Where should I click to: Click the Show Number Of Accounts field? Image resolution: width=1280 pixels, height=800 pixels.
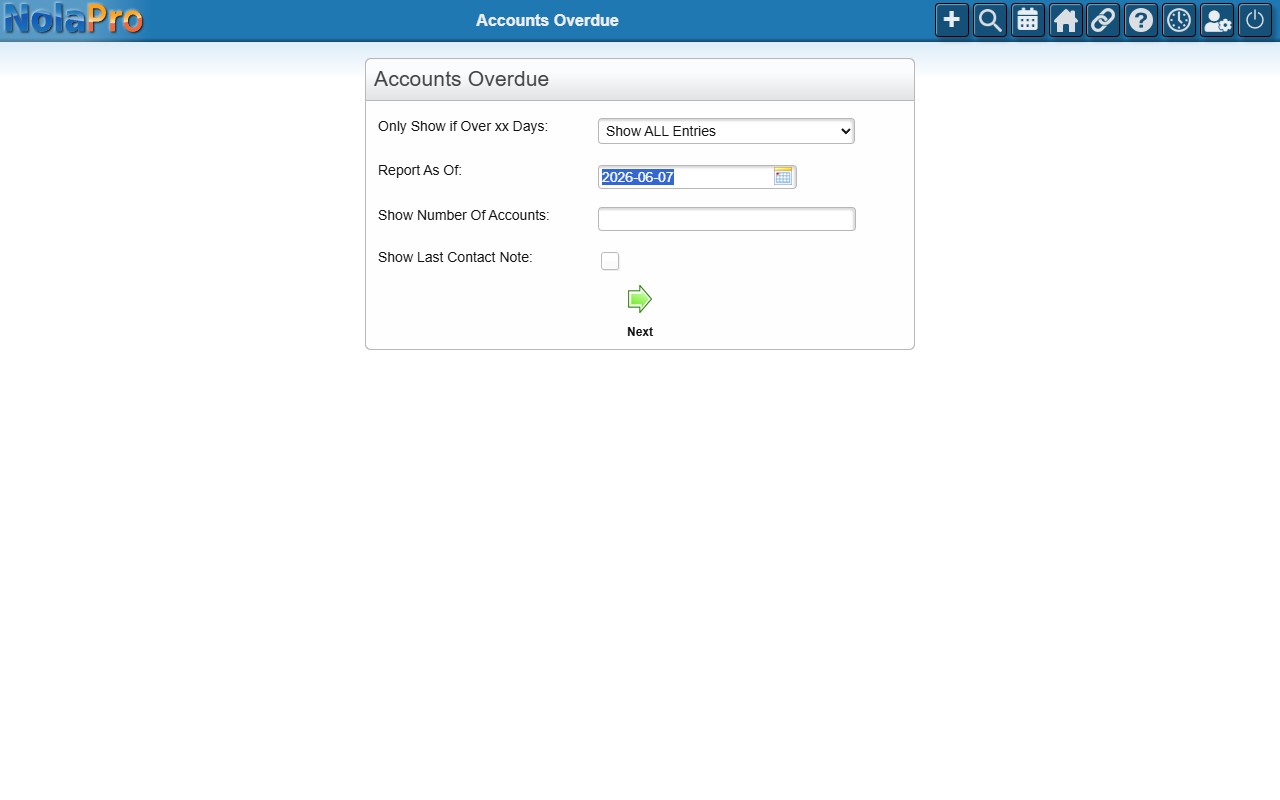[727, 219]
